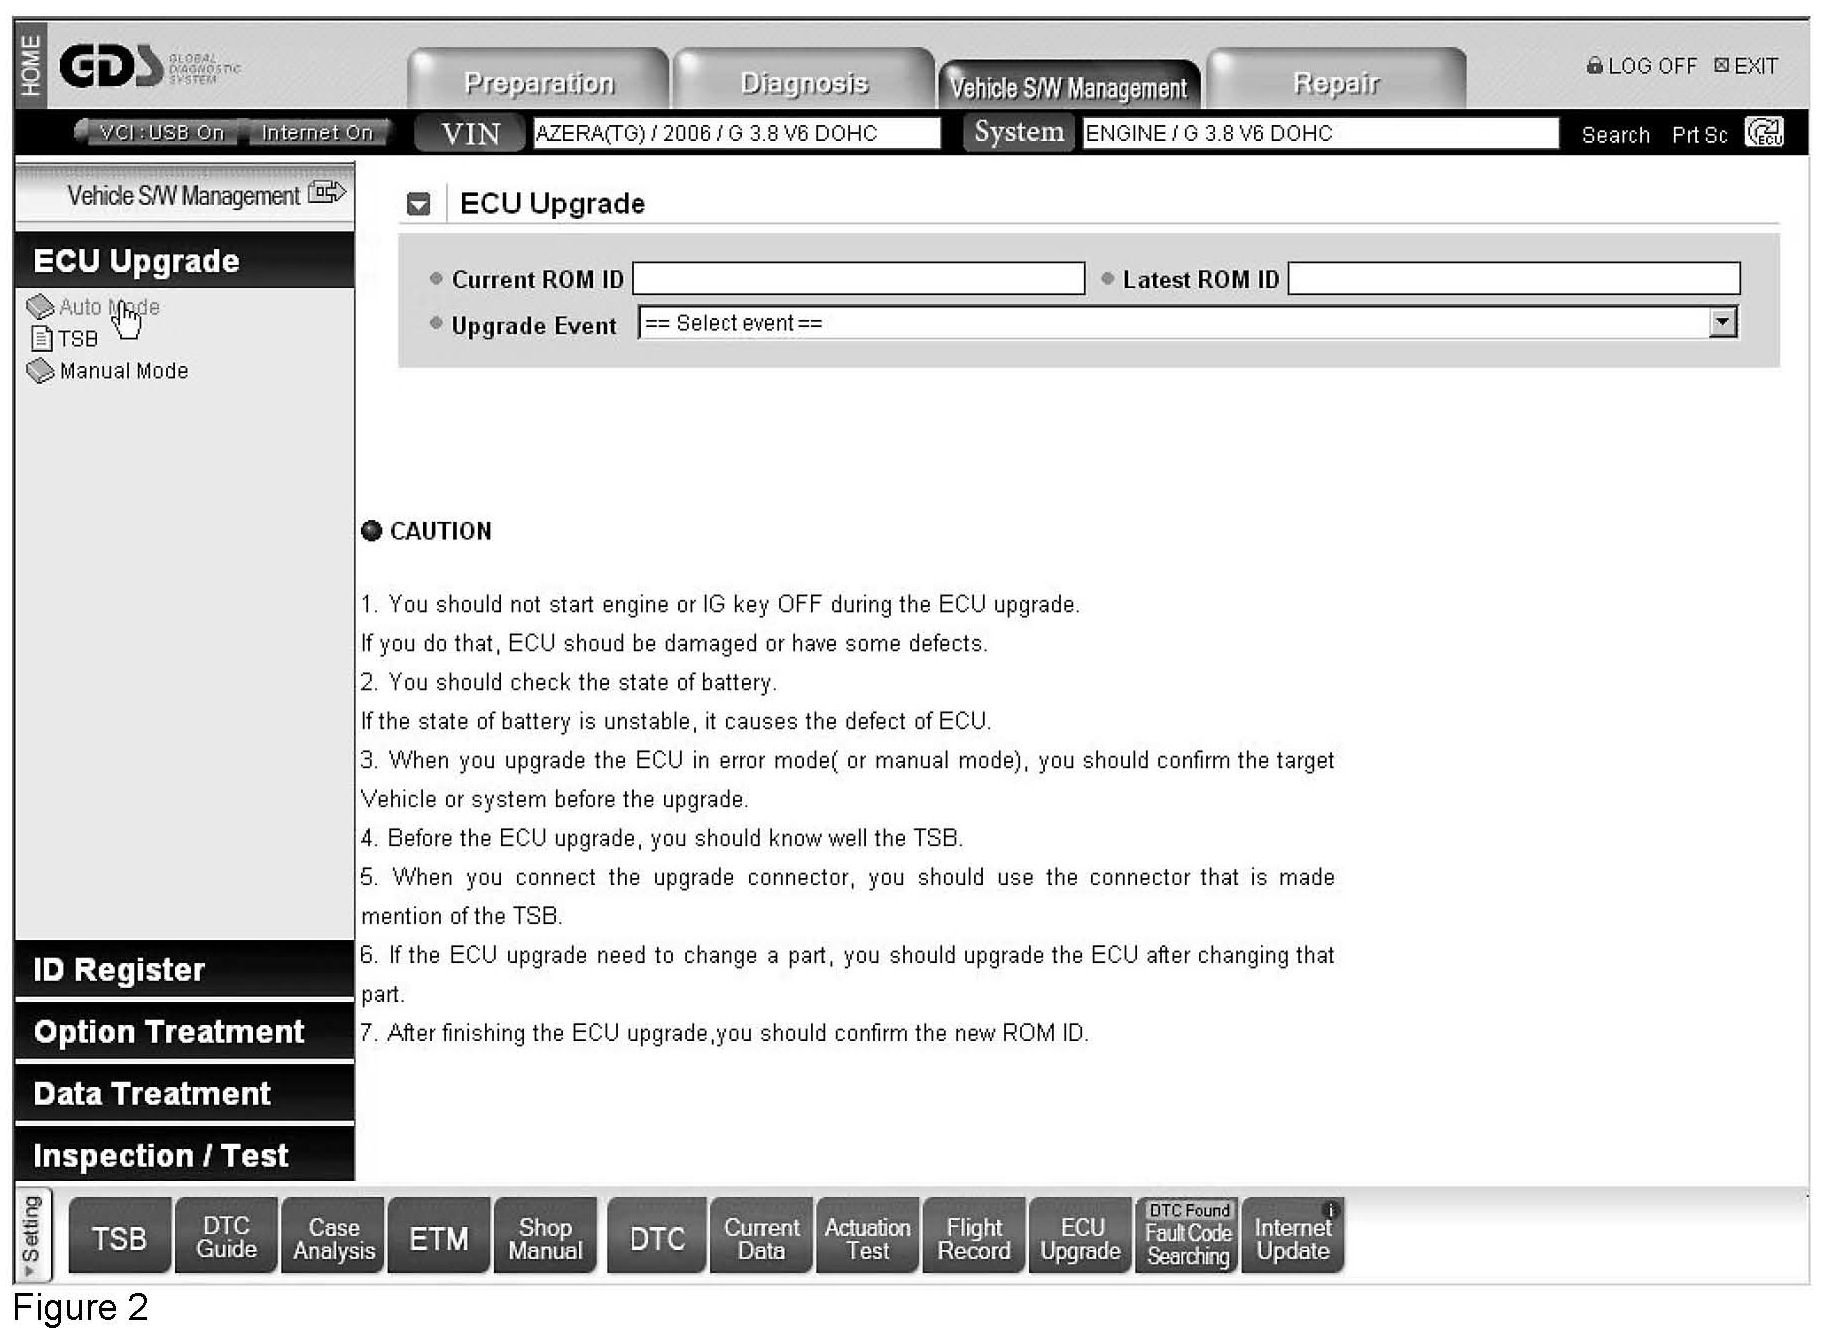Open the TSB document item in the sidebar

(x=76, y=339)
